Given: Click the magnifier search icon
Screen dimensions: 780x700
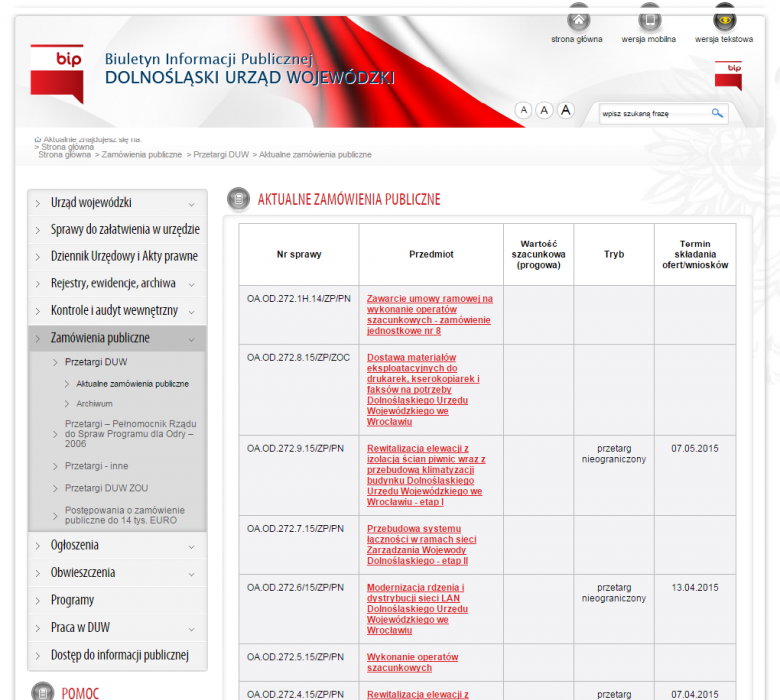Looking at the screenshot, I should coord(717,113).
